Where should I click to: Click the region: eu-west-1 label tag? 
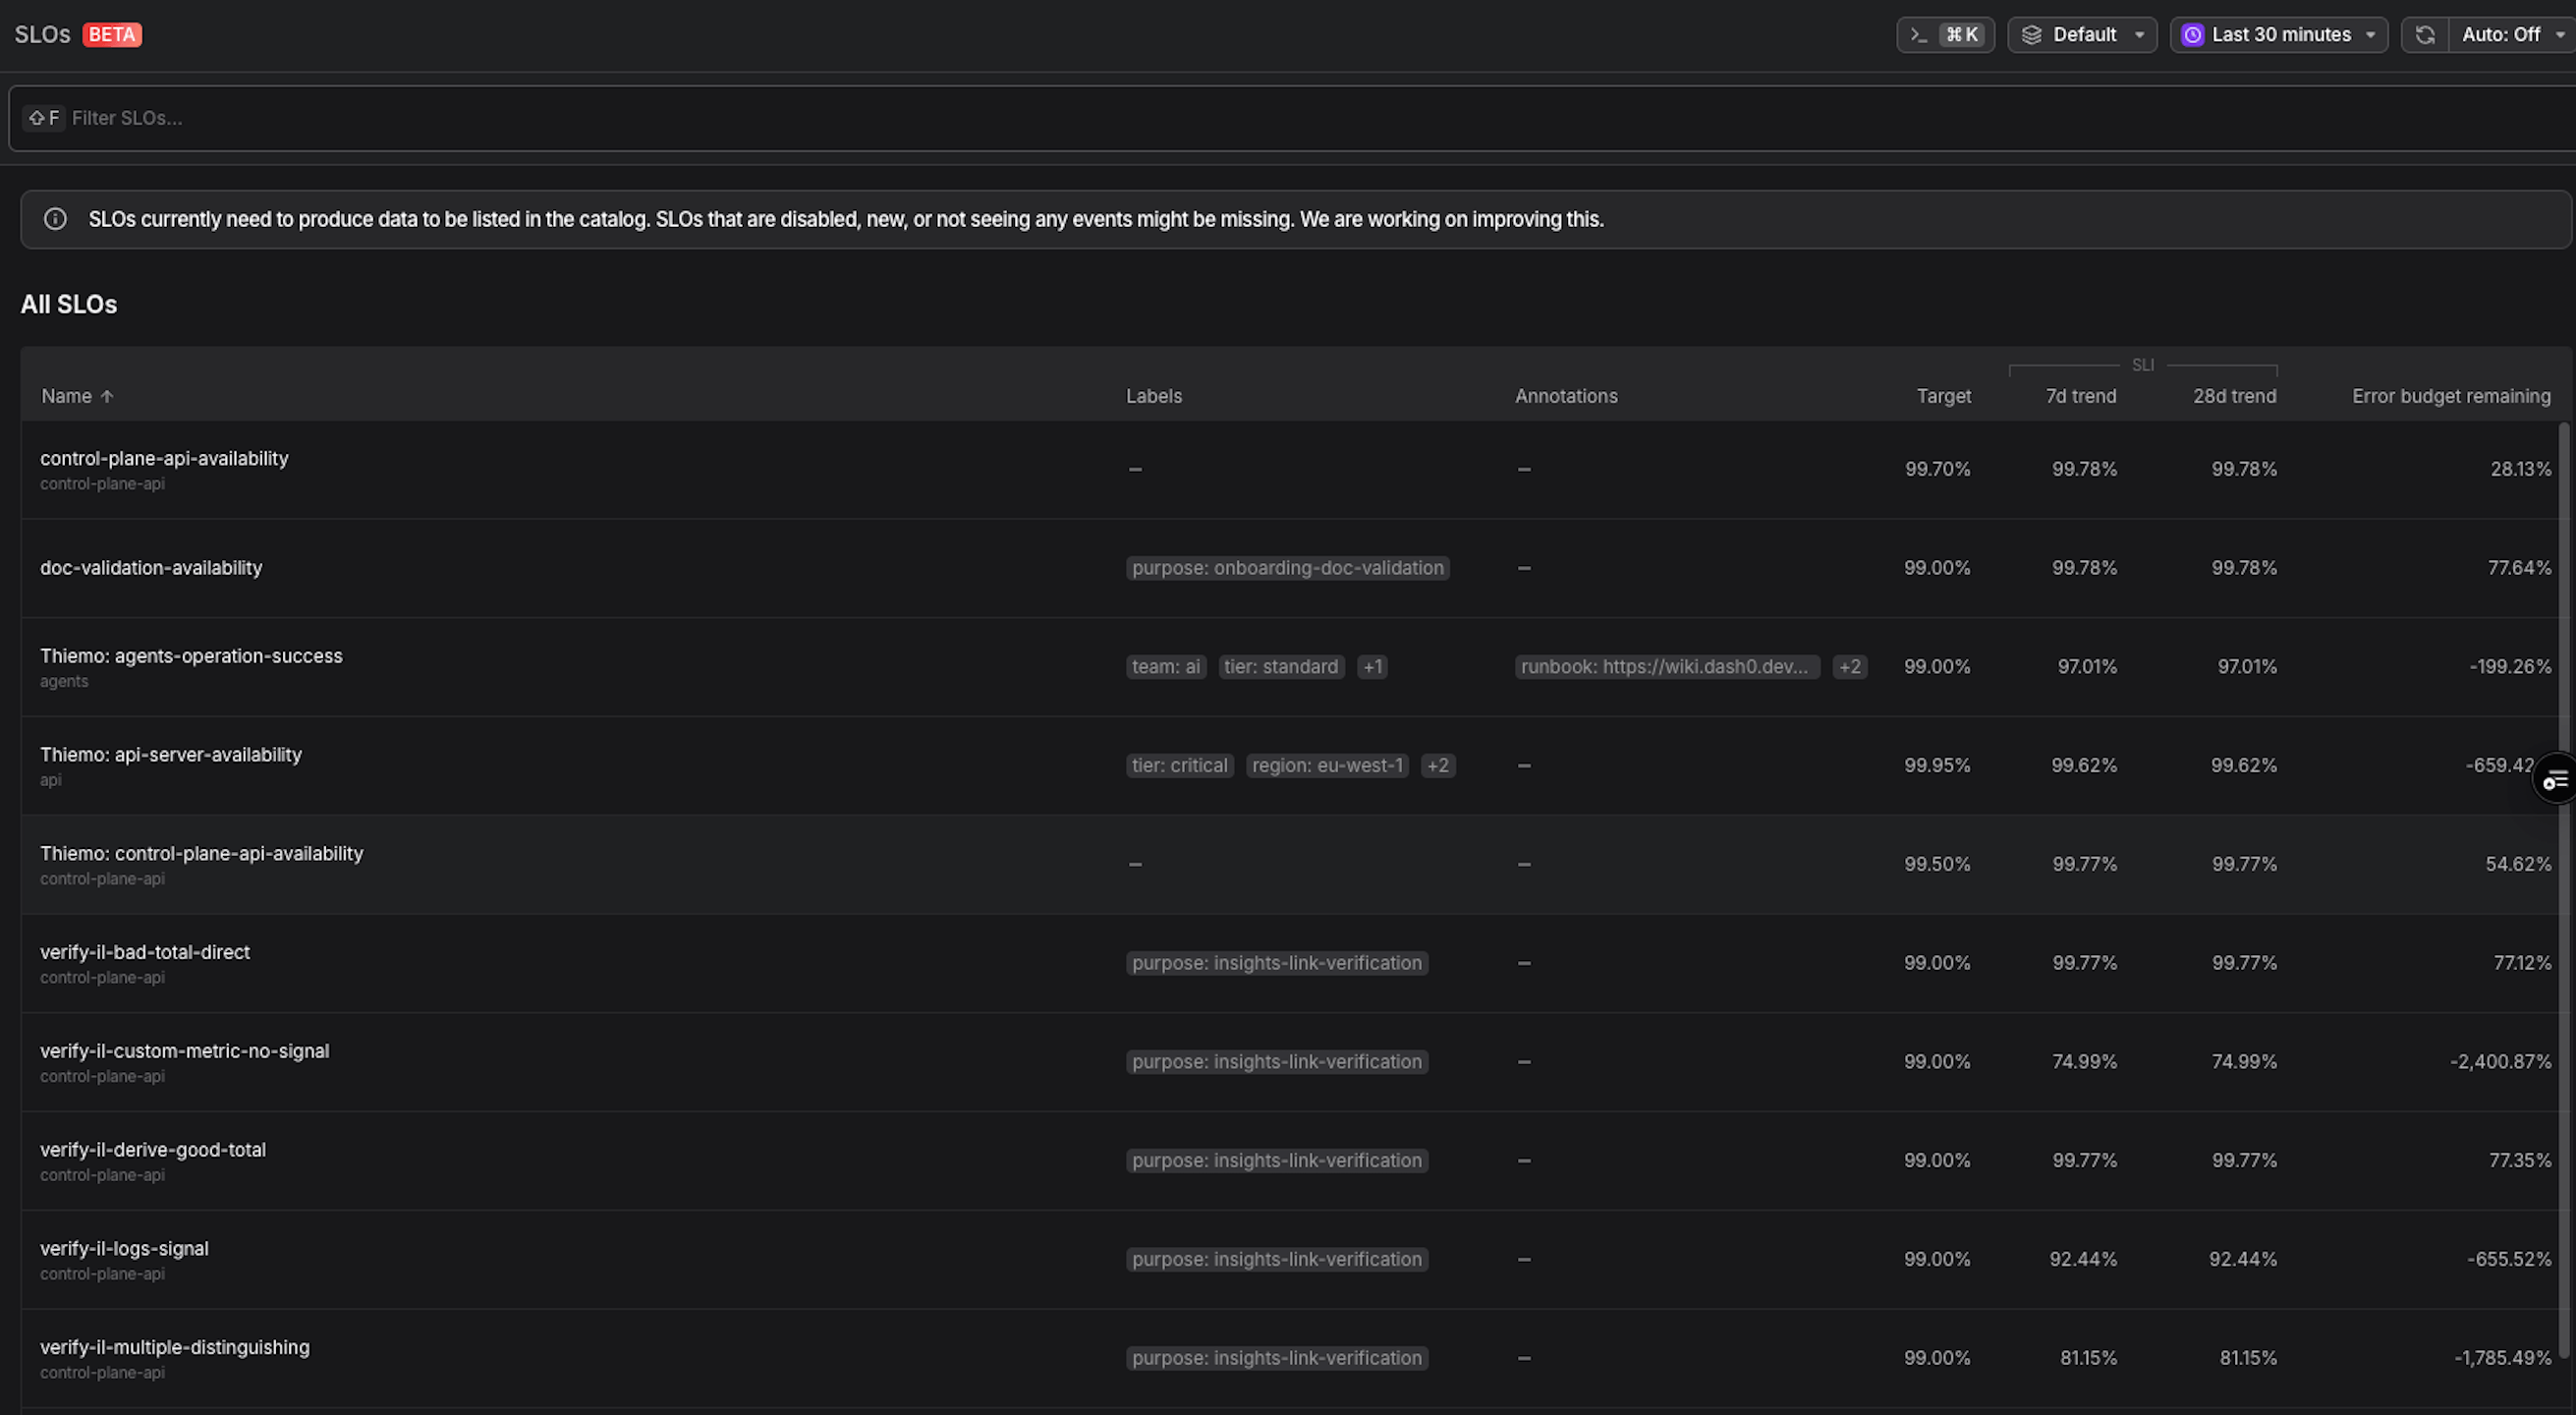tap(1327, 766)
